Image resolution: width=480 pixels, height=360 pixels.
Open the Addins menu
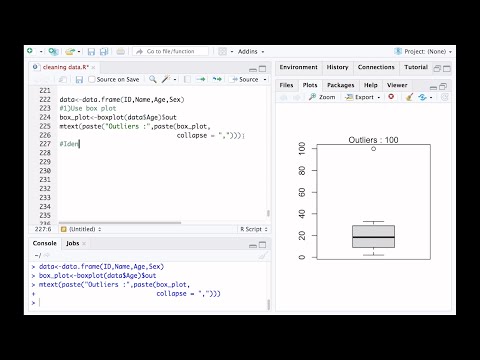[251, 51]
